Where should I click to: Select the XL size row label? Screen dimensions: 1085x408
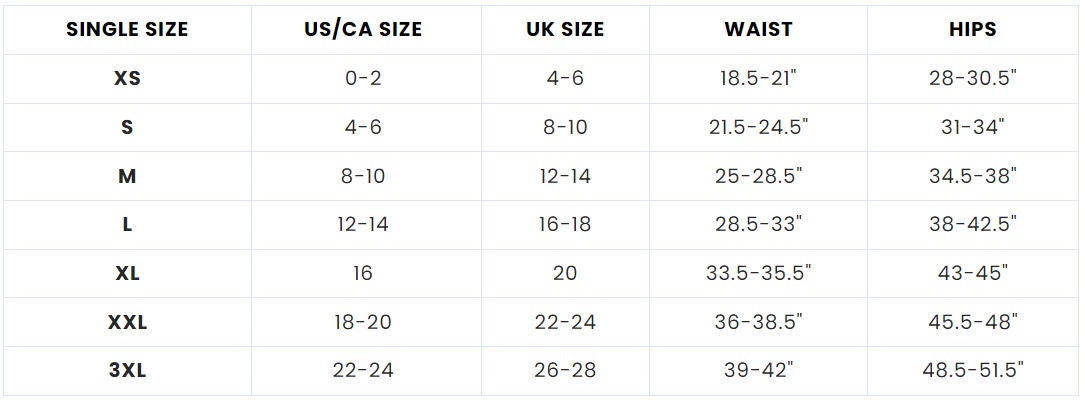tap(127, 273)
